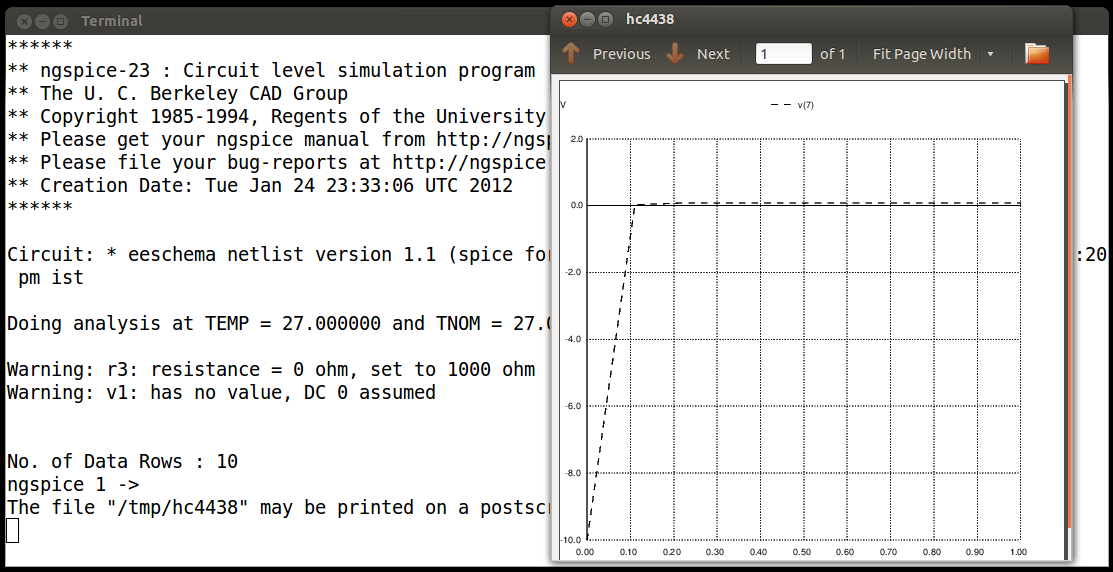Screen dimensions: 1113x572
Task: Click the page number input field
Action: click(x=784, y=54)
